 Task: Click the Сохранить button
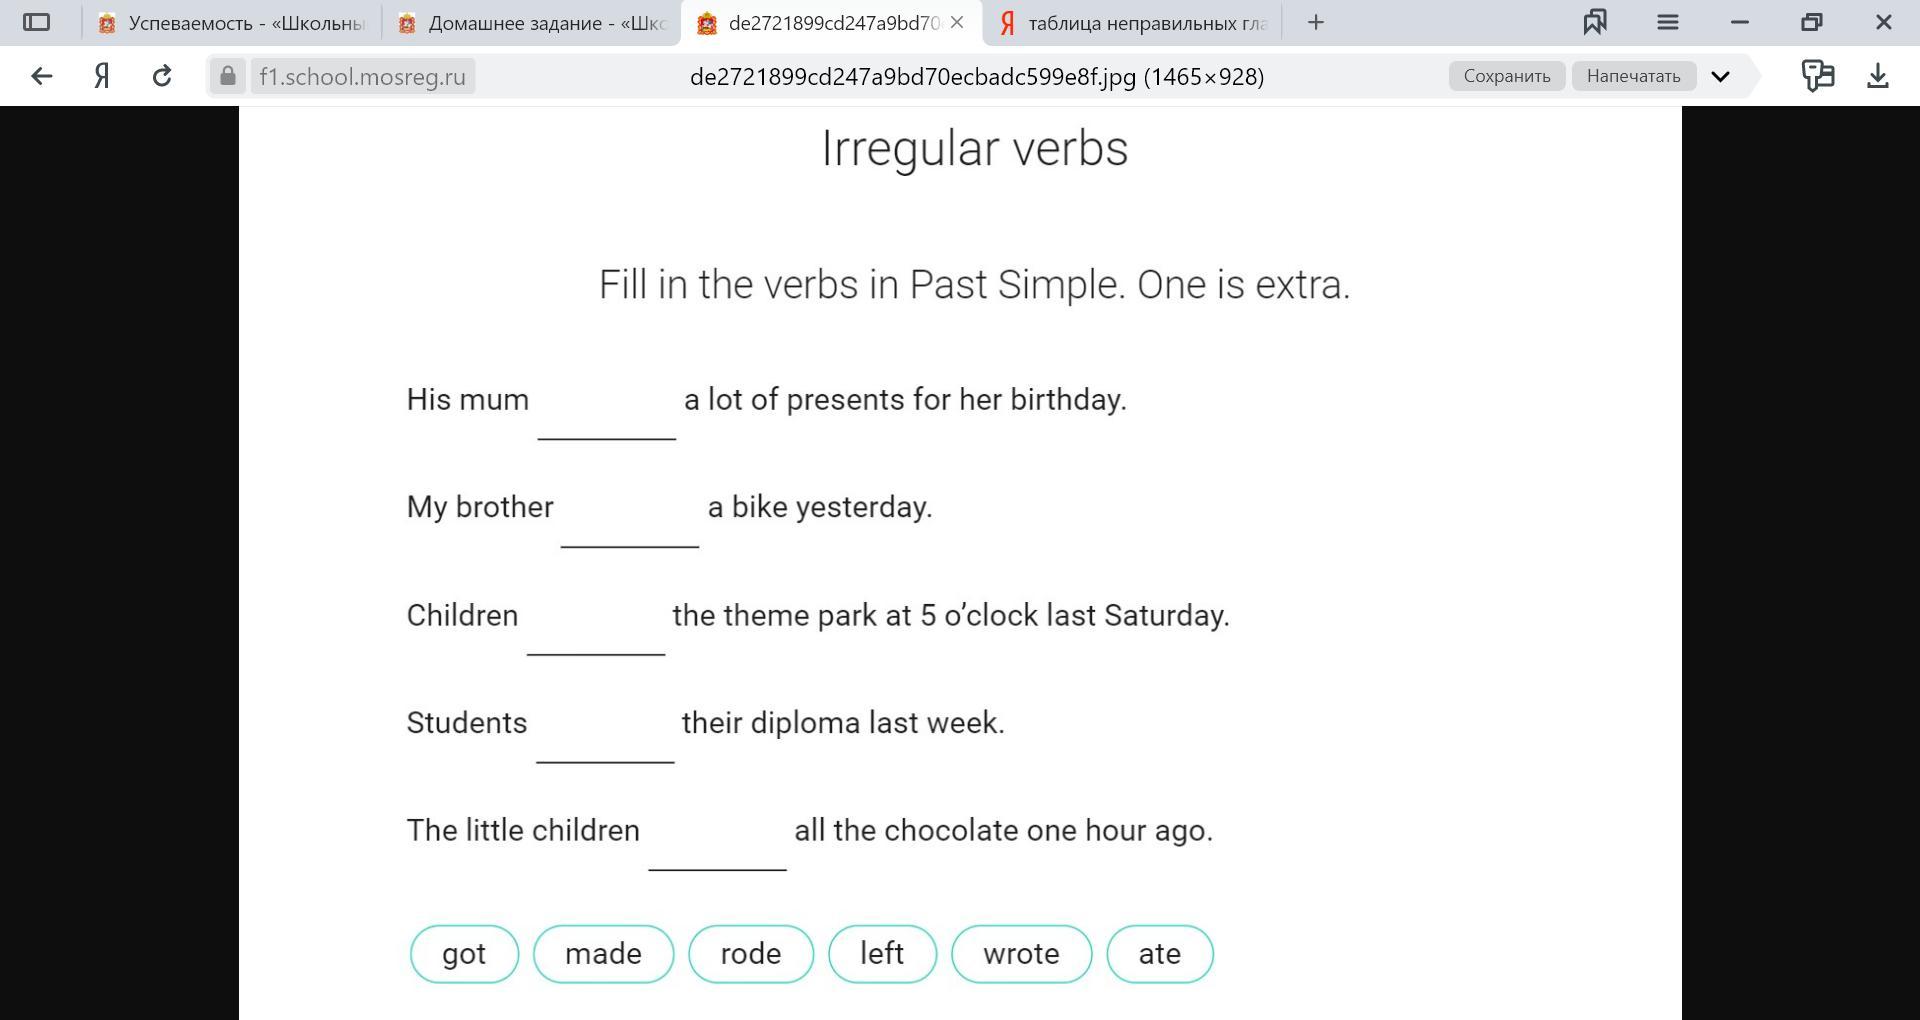(1506, 76)
